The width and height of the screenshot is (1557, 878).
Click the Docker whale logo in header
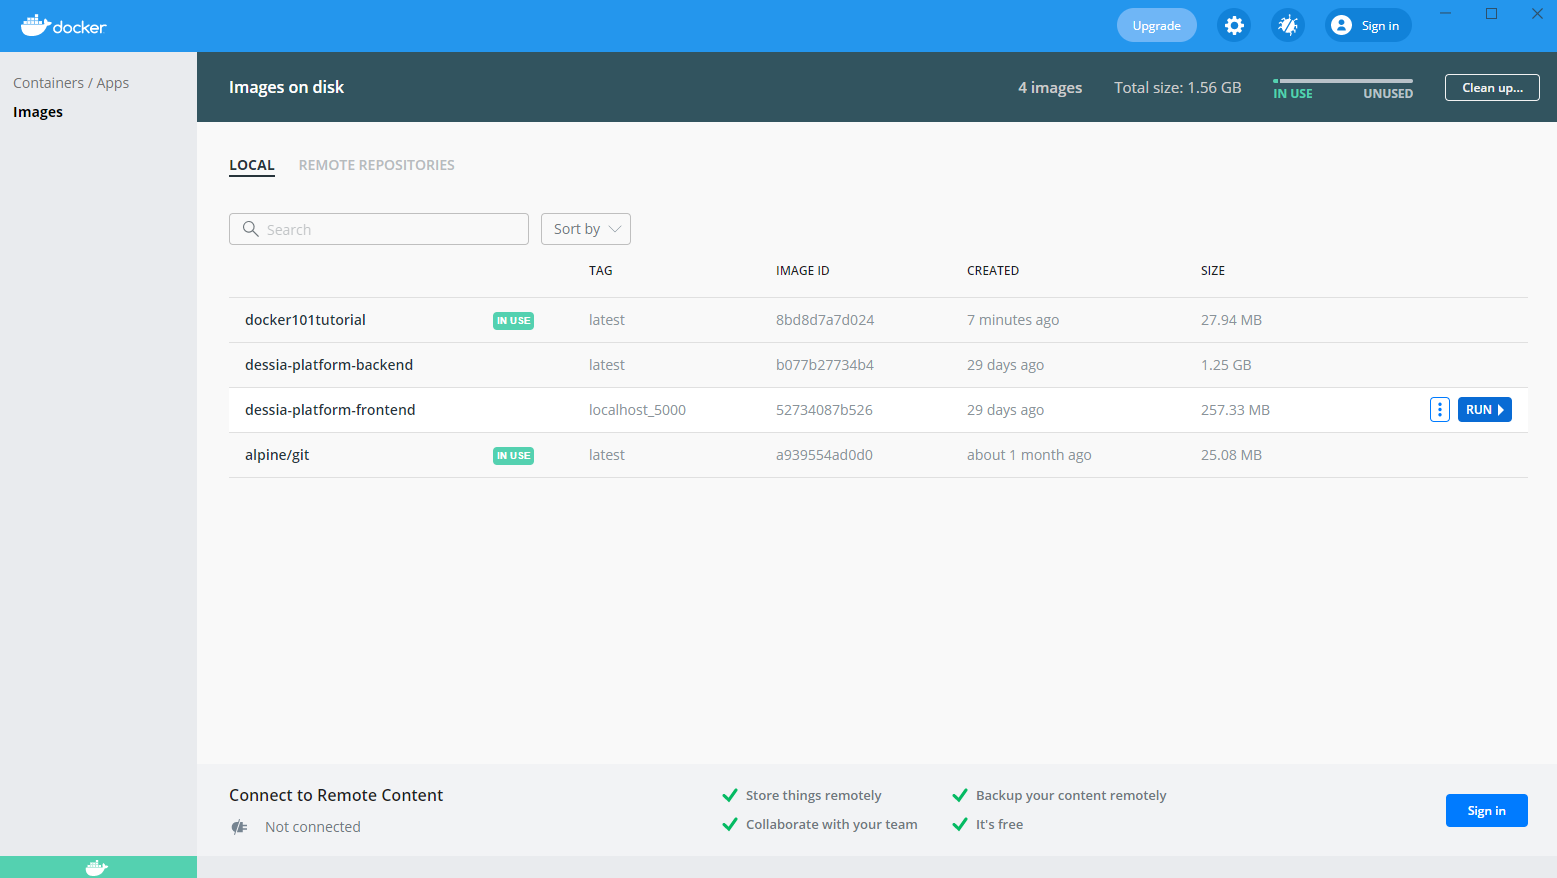[64, 26]
